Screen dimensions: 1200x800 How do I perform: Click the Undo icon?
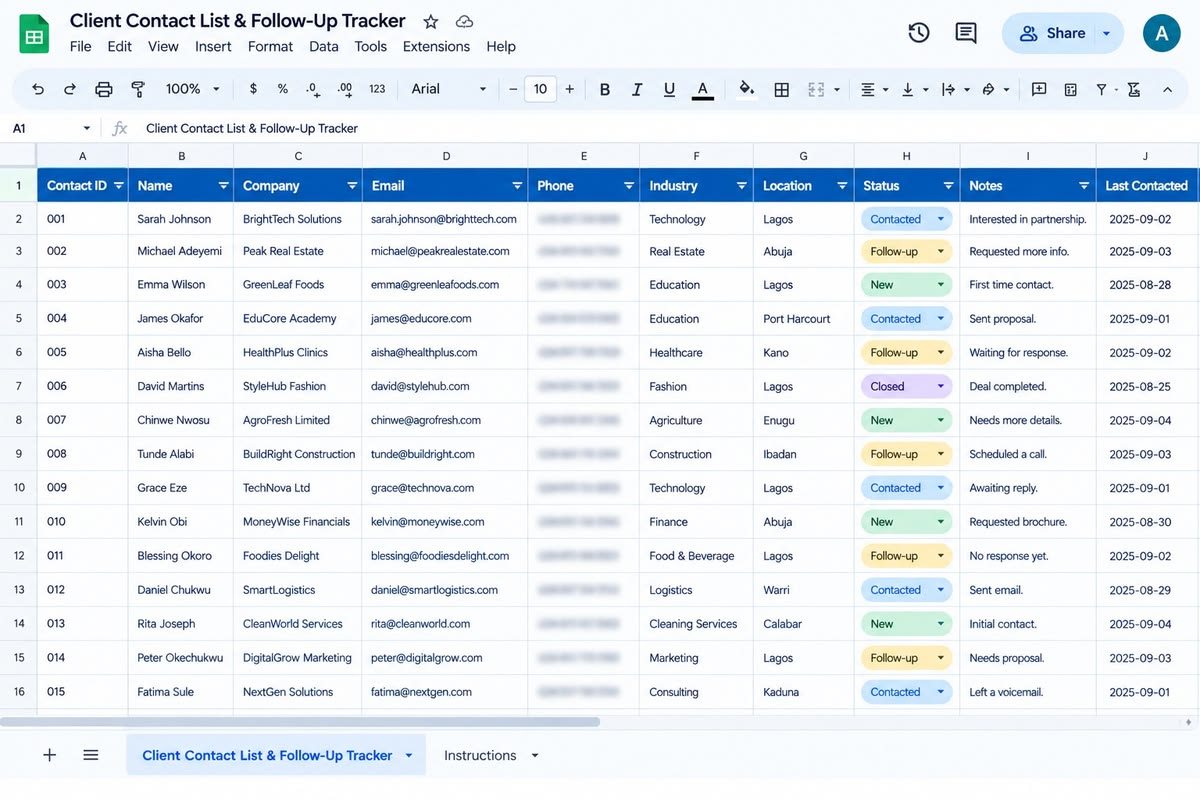click(38, 89)
